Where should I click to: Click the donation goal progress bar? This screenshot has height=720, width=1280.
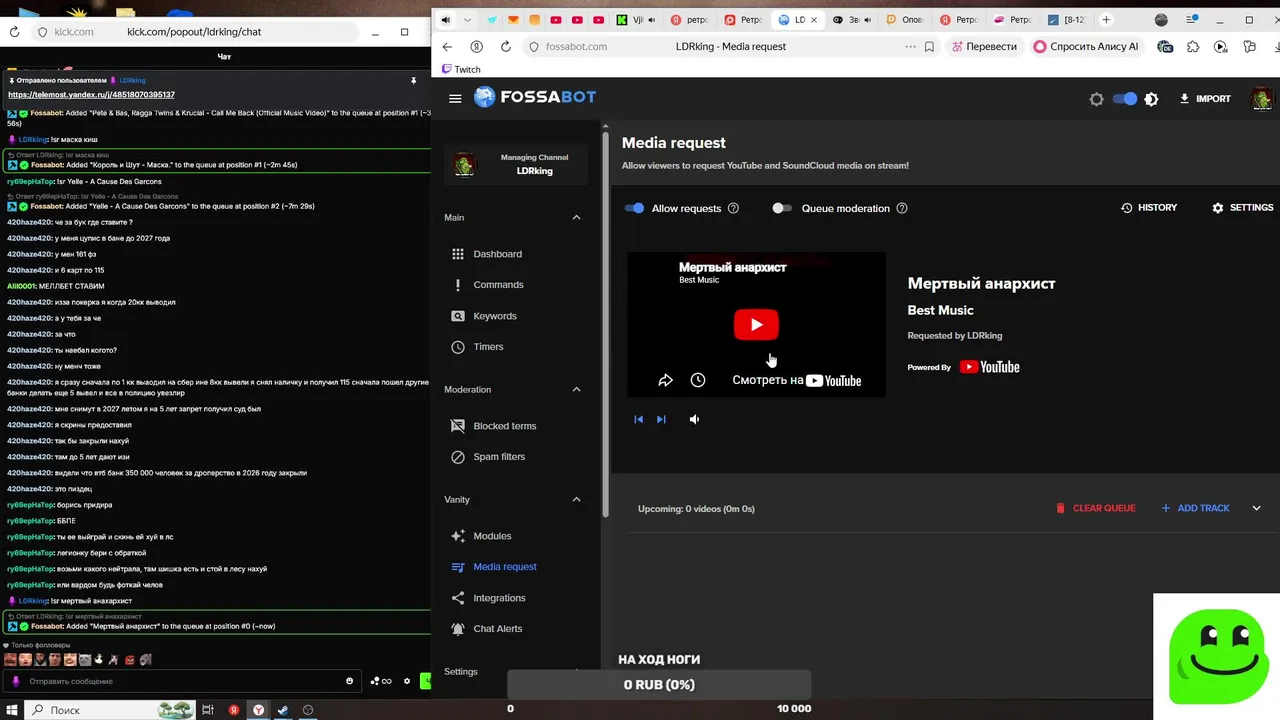click(x=659, y=685)
